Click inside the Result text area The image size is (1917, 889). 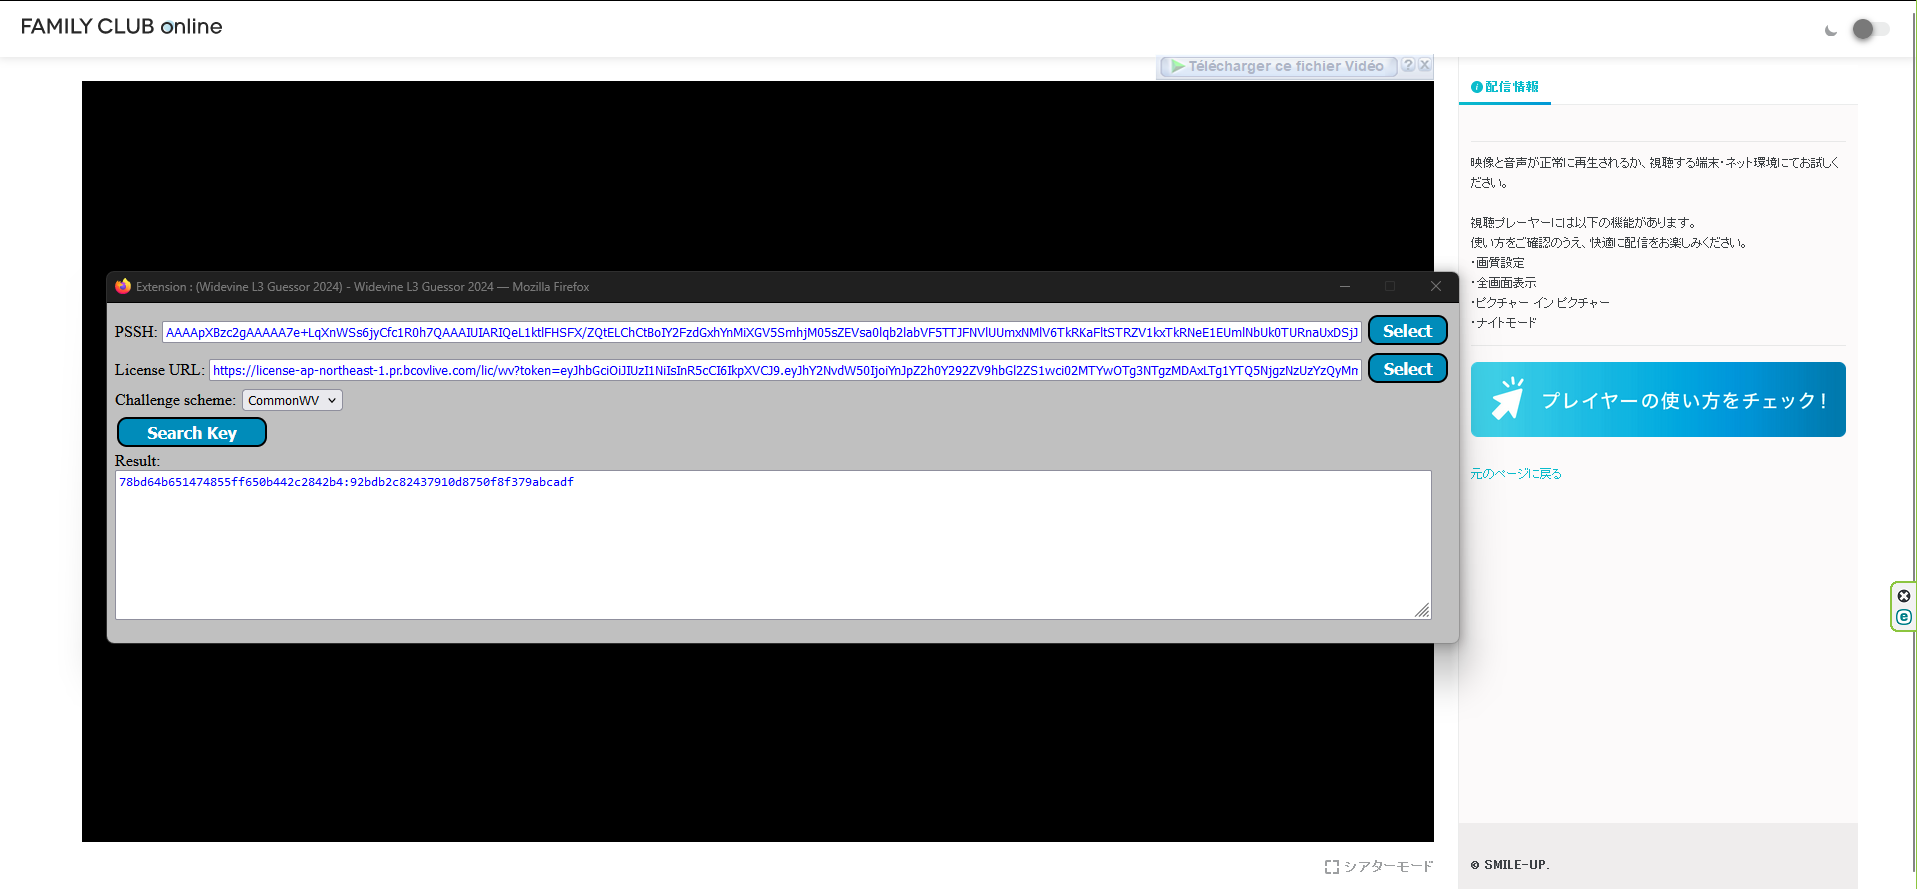point(773,545)
